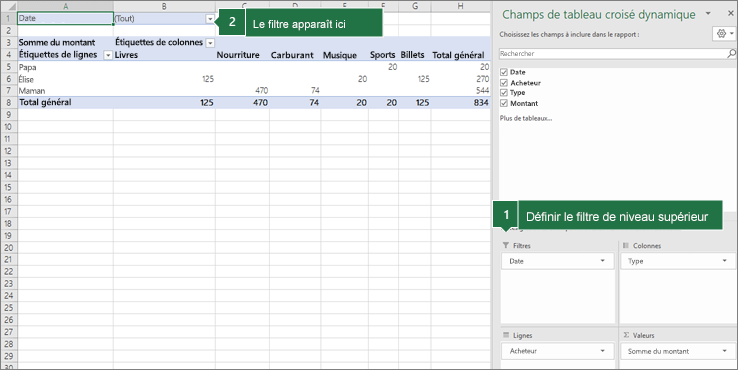Open Acheteur dropdown in Lignes area
738x370 pixels.
pos(602,351)
